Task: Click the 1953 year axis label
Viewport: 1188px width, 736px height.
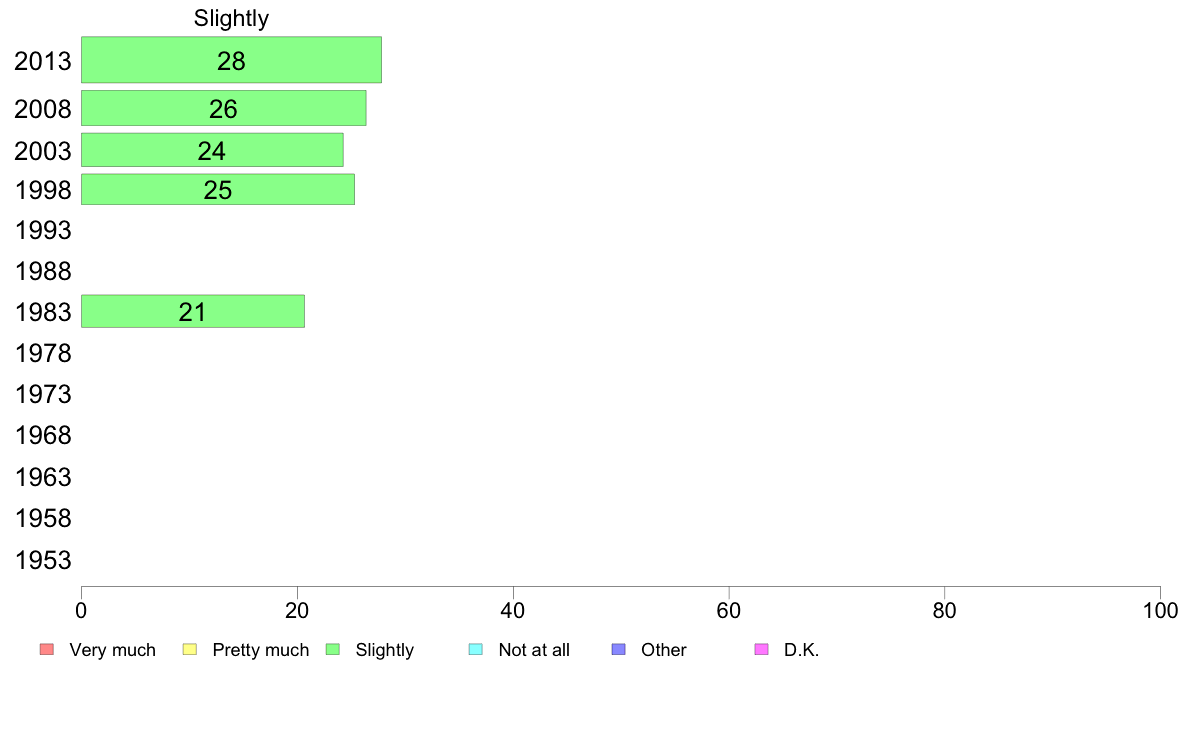Action: pos(43,560)
